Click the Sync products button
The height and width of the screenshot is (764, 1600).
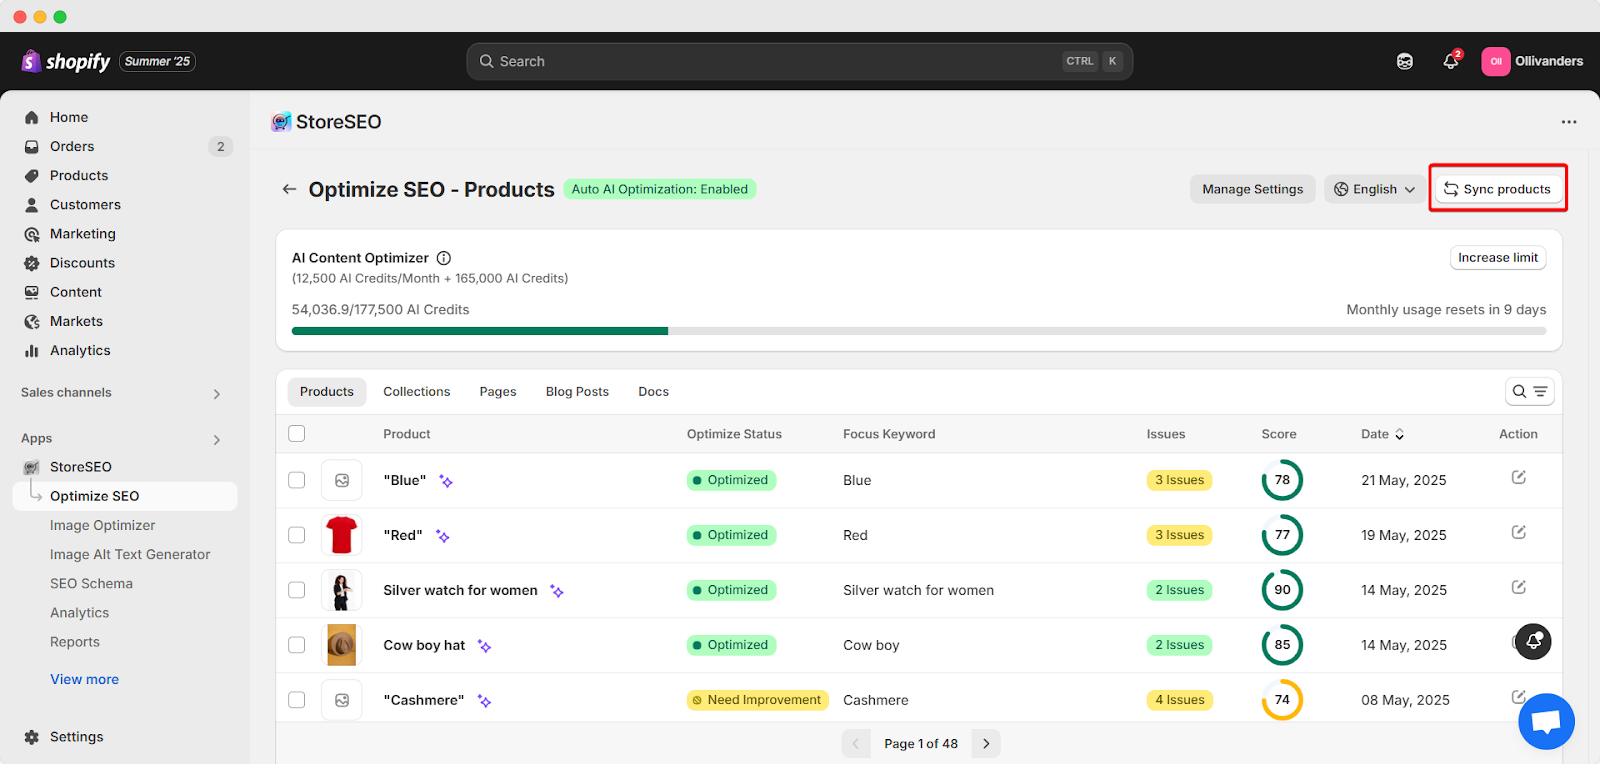(1498, 189)
